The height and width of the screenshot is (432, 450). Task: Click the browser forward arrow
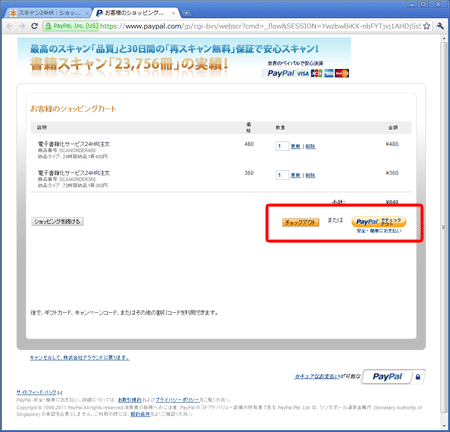click(x=22, y=26)
